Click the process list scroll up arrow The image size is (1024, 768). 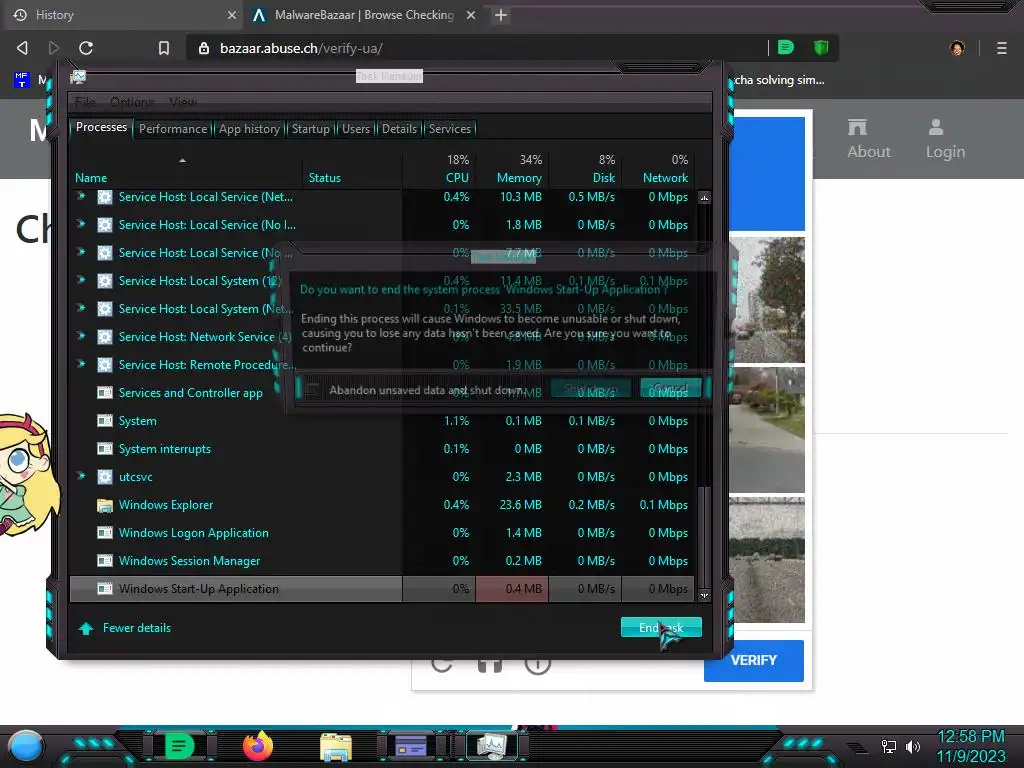click(704, 197)
